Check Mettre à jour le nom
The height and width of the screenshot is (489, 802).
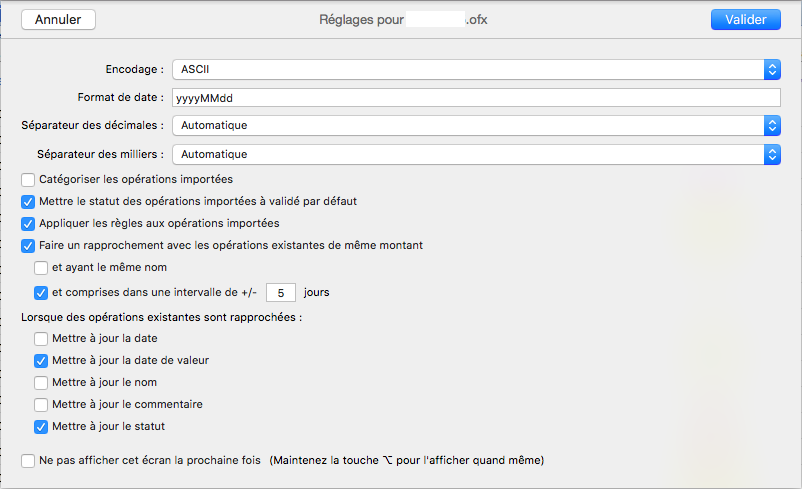(41, 382)
